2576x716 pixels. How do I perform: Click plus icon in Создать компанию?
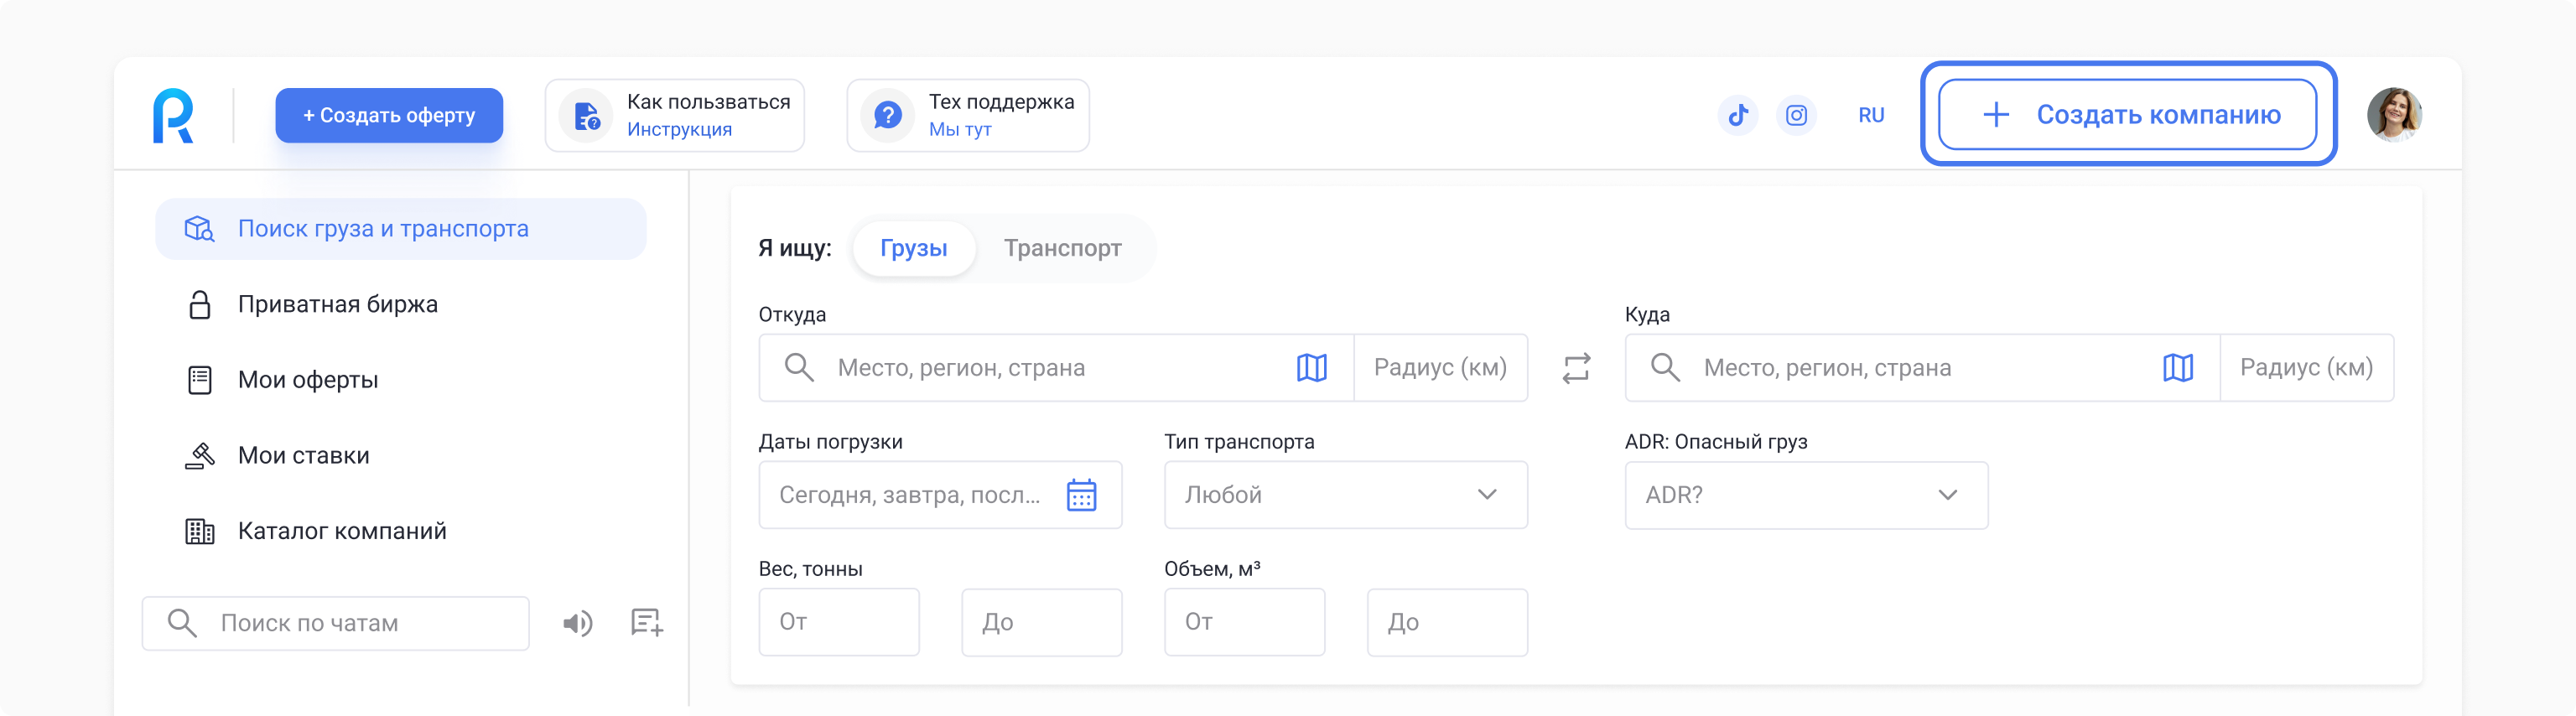[x=1995, y=115]
